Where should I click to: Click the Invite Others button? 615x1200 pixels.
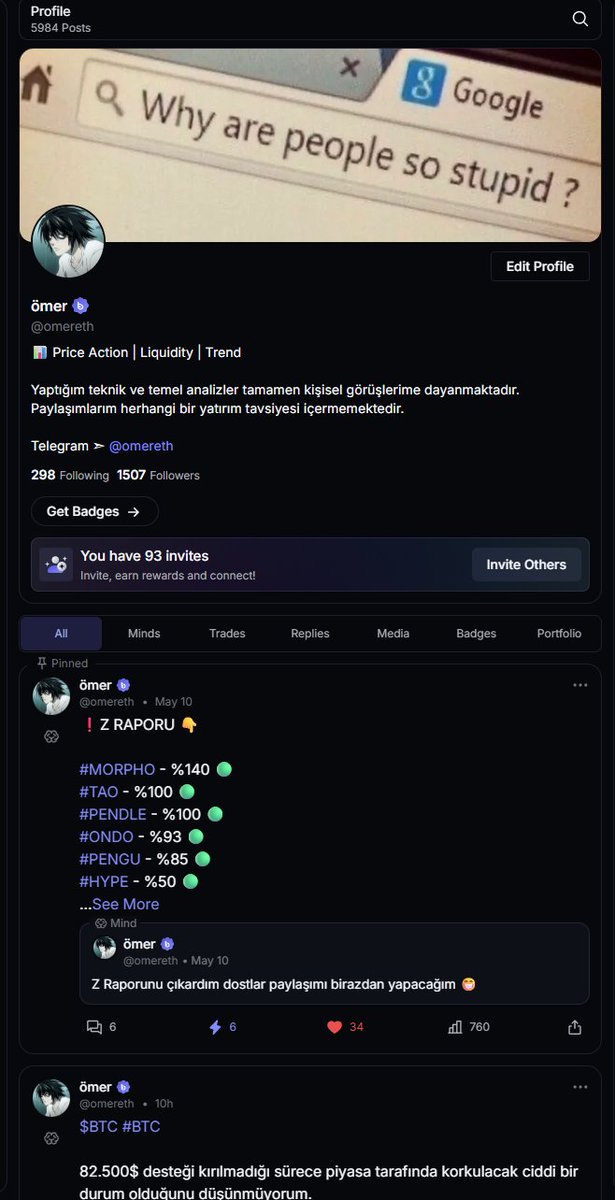click(527, 564)
